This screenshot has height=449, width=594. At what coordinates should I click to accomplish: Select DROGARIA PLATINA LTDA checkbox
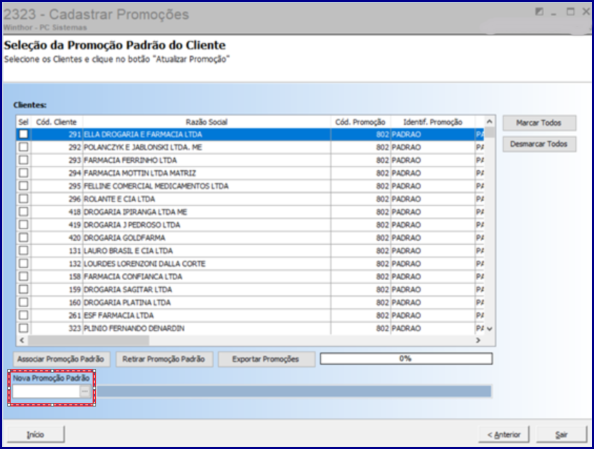tap(23, 302)
